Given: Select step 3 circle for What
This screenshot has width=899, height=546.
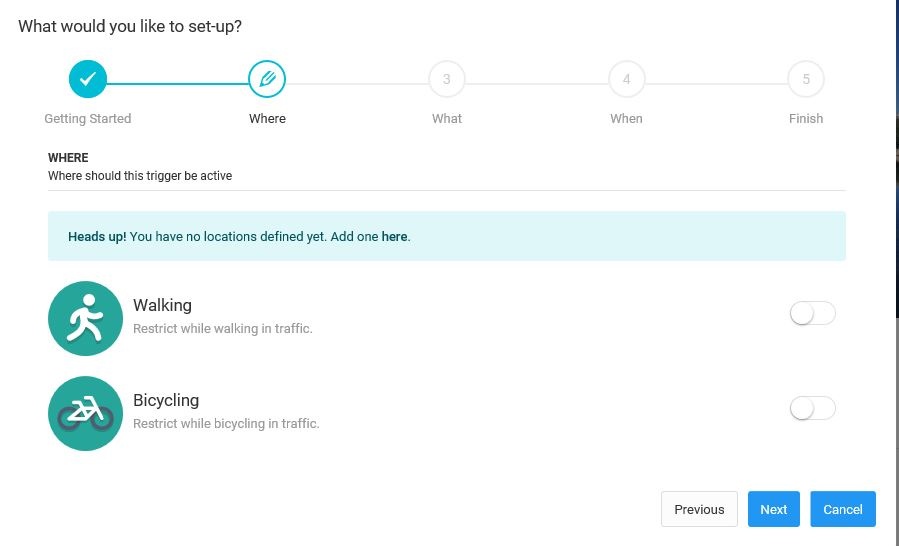Looking at the screenshot, I should [x=446, y=79].
